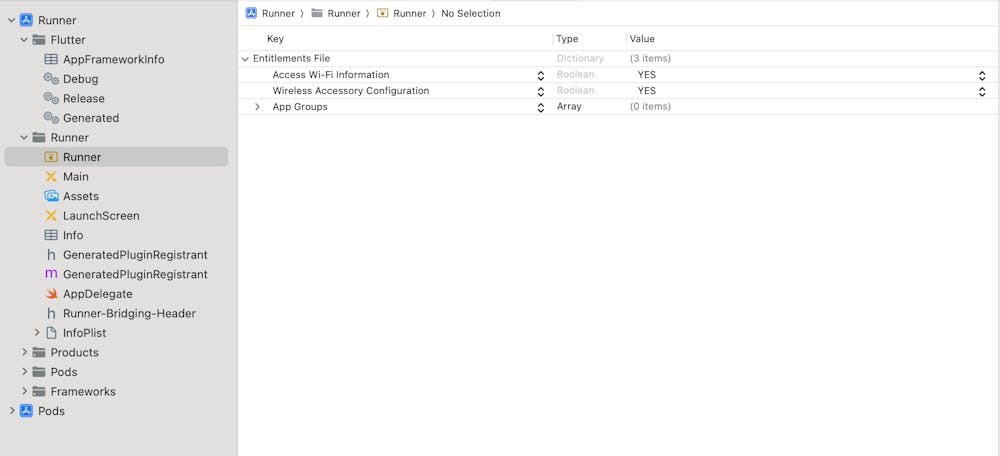Expand the Pods group under Runner
The height and width of the screenshot is (456, 1000).
[24, 372]
